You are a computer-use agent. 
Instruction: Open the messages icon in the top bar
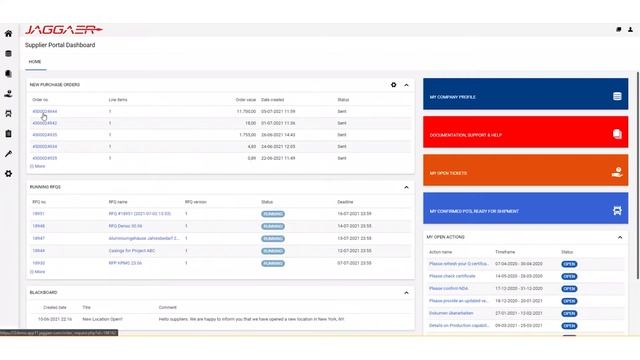point(619,29)
